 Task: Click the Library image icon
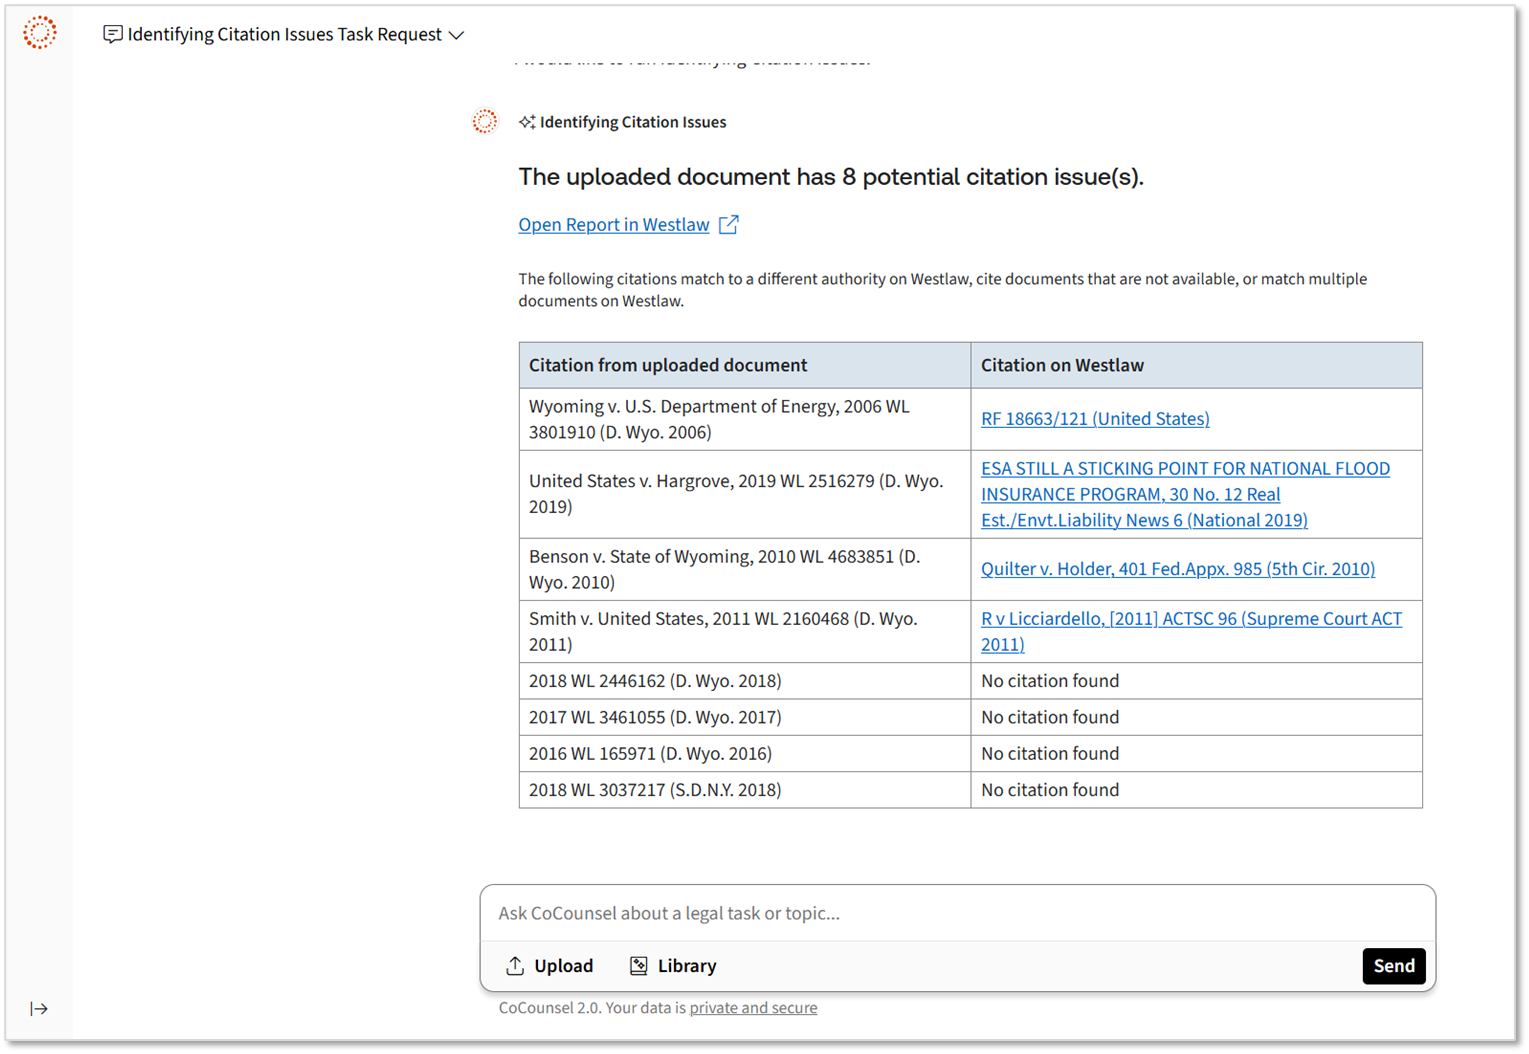pos(638,965)
